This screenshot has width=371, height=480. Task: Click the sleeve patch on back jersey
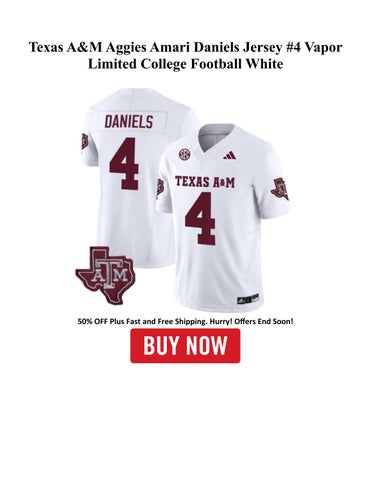pos(85,141)
